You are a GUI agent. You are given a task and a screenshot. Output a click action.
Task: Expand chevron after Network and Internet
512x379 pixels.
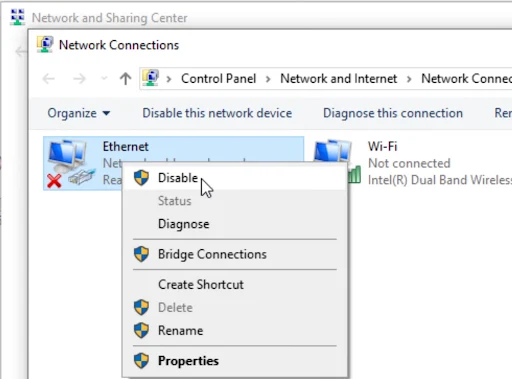click(x=409, y=79)
